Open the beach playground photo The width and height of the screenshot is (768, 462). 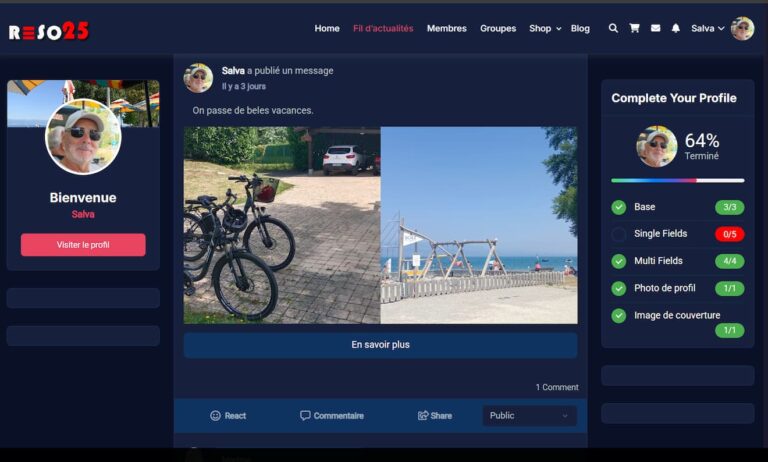point(479,225)
